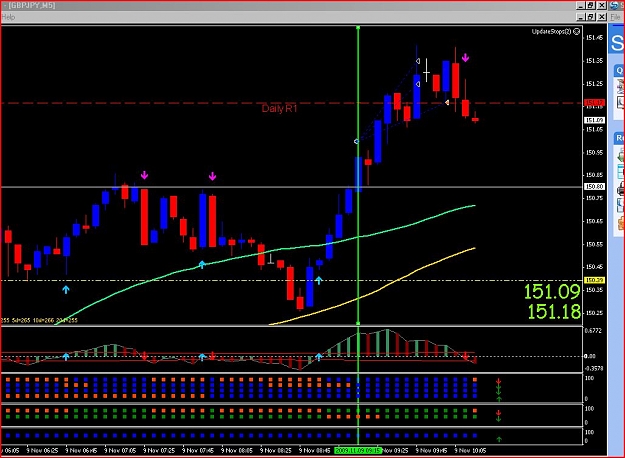Click the red down arrow in second dotted indicator panel

[498, 413]
